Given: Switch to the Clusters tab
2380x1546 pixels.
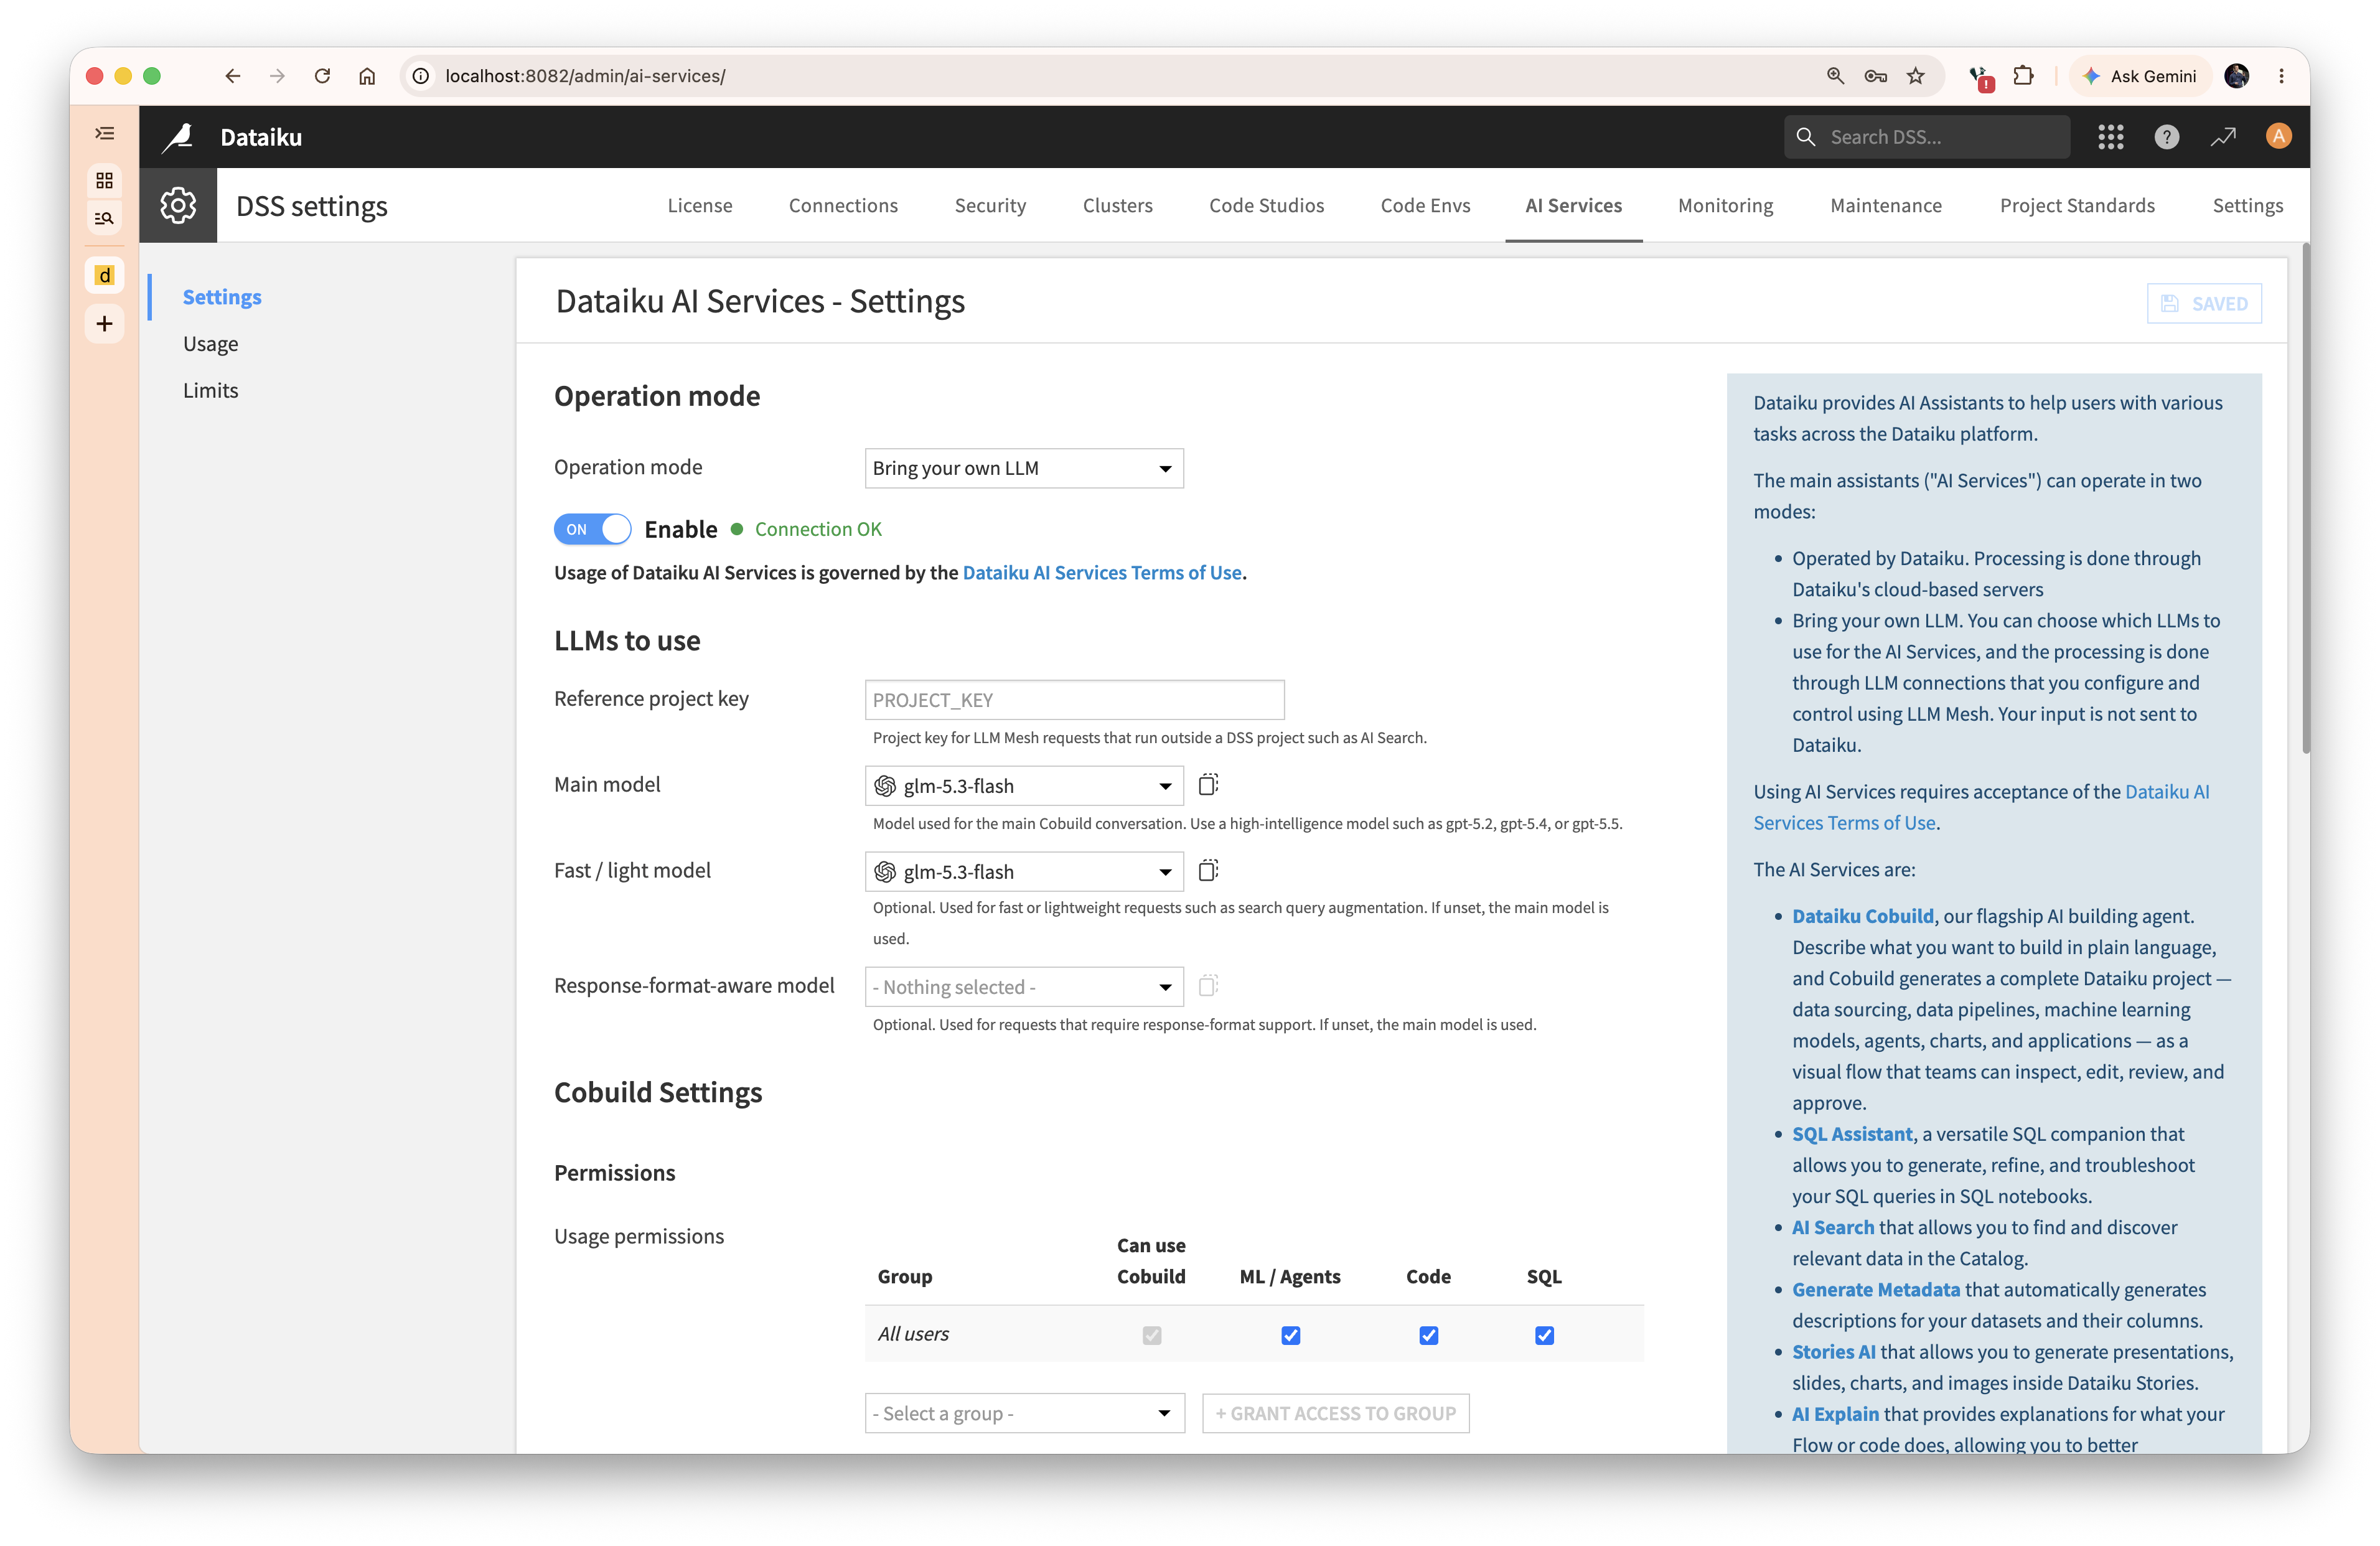Looking at the screenshot, I should tap(1117, 205).
